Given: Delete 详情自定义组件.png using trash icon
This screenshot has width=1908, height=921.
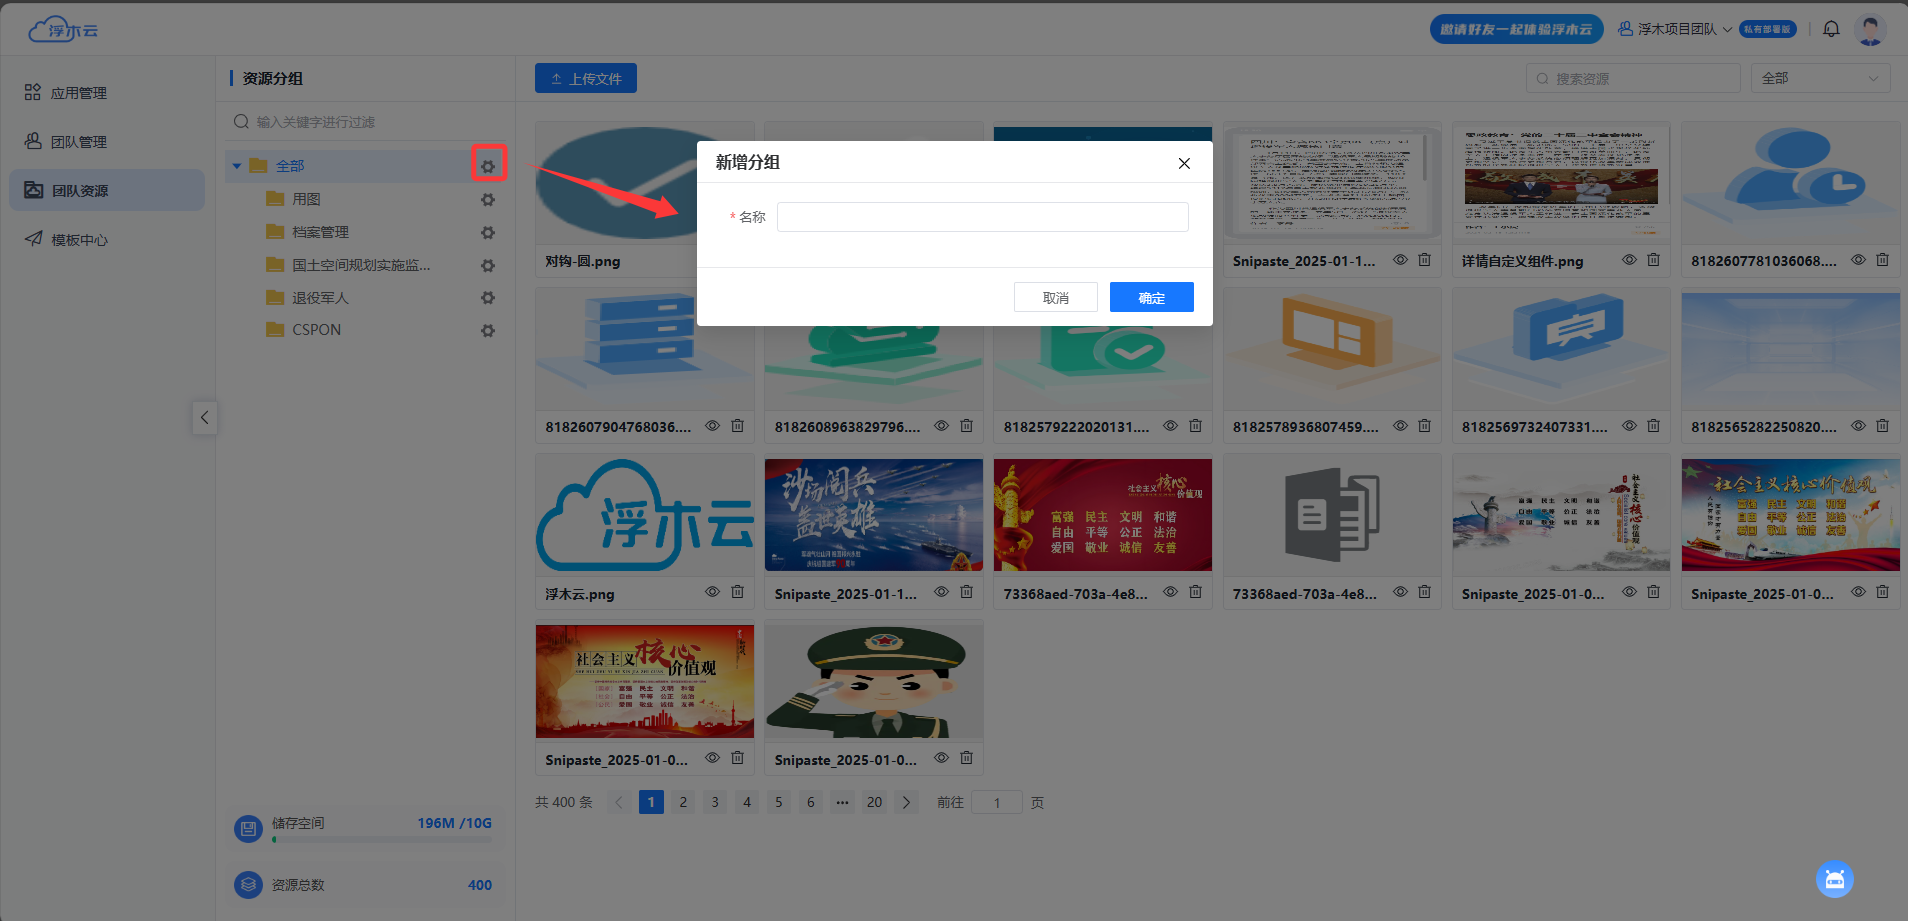Looking at the screenshot, I should click(x=1653, y=260).
